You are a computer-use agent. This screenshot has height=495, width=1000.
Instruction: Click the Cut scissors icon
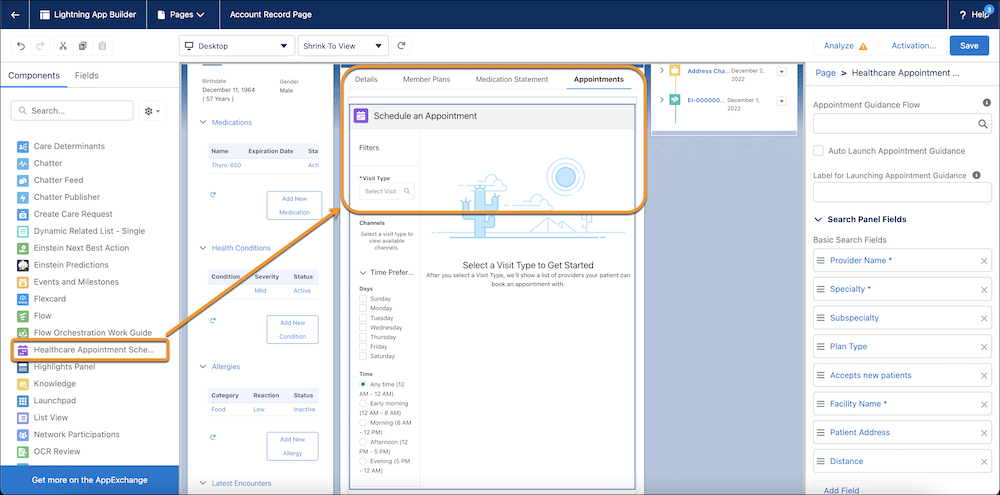[x=62, y=46]
